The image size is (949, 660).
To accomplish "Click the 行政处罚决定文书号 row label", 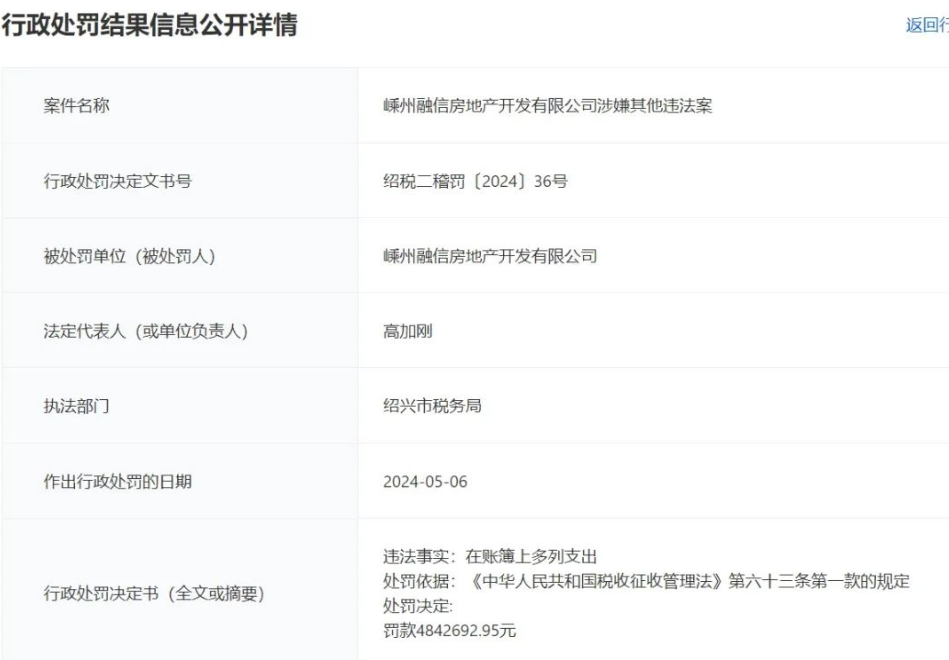I will 117,181.
